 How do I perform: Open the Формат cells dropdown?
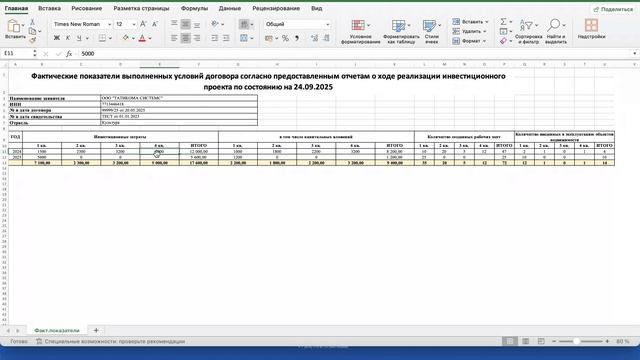469,41
